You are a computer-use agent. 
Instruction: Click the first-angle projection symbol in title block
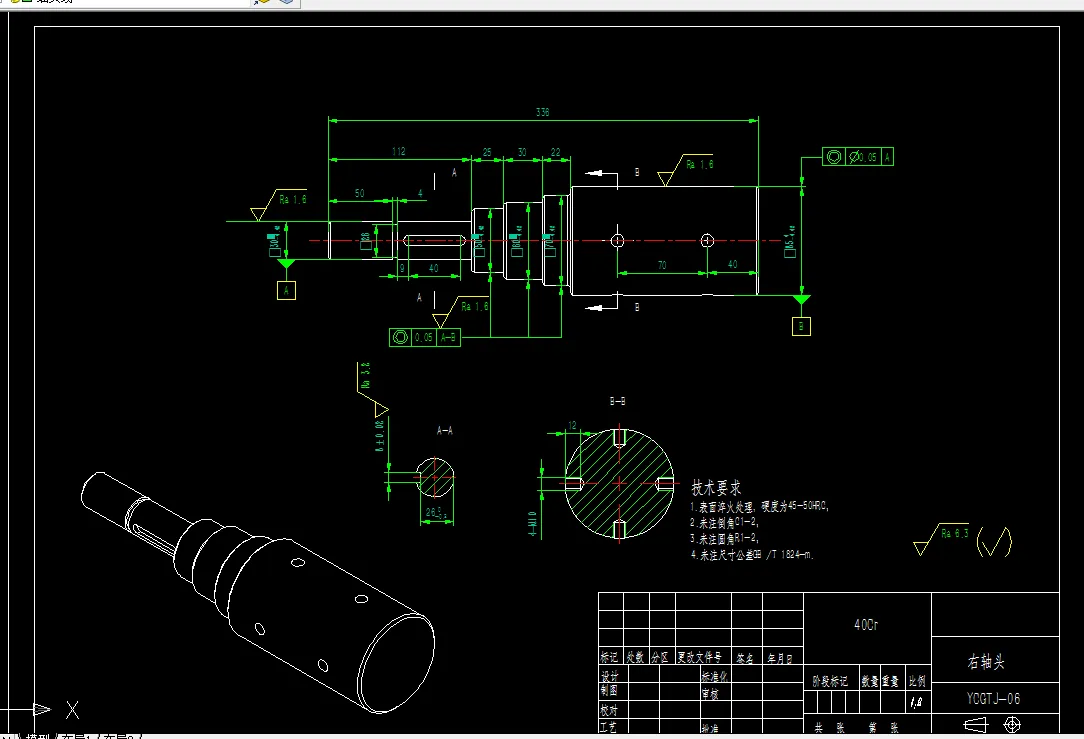992,724
